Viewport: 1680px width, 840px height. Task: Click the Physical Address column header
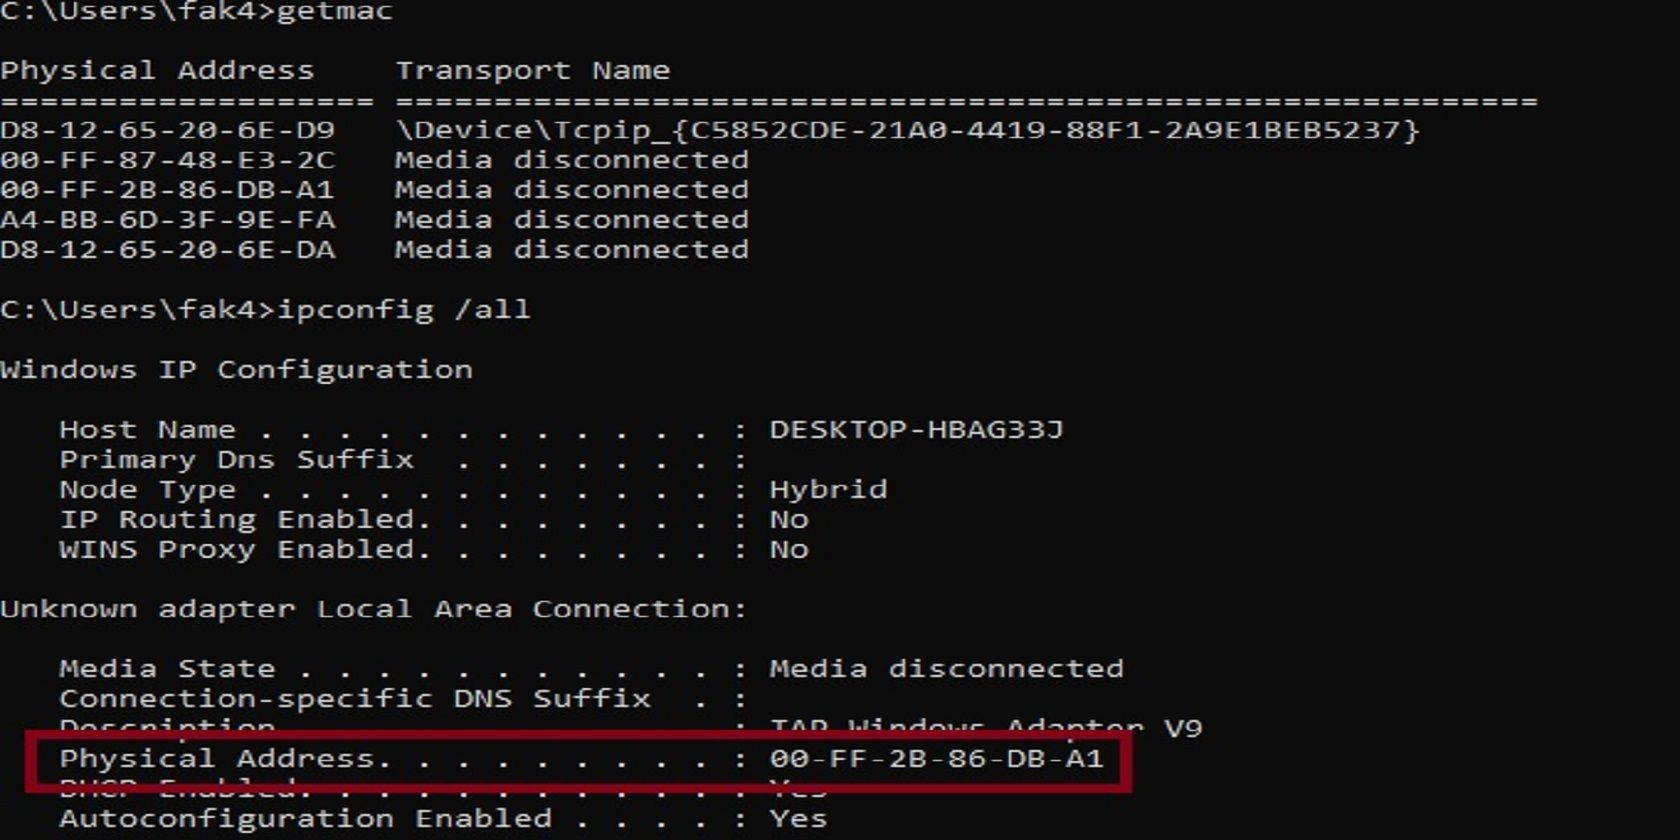tap(157, 71)
